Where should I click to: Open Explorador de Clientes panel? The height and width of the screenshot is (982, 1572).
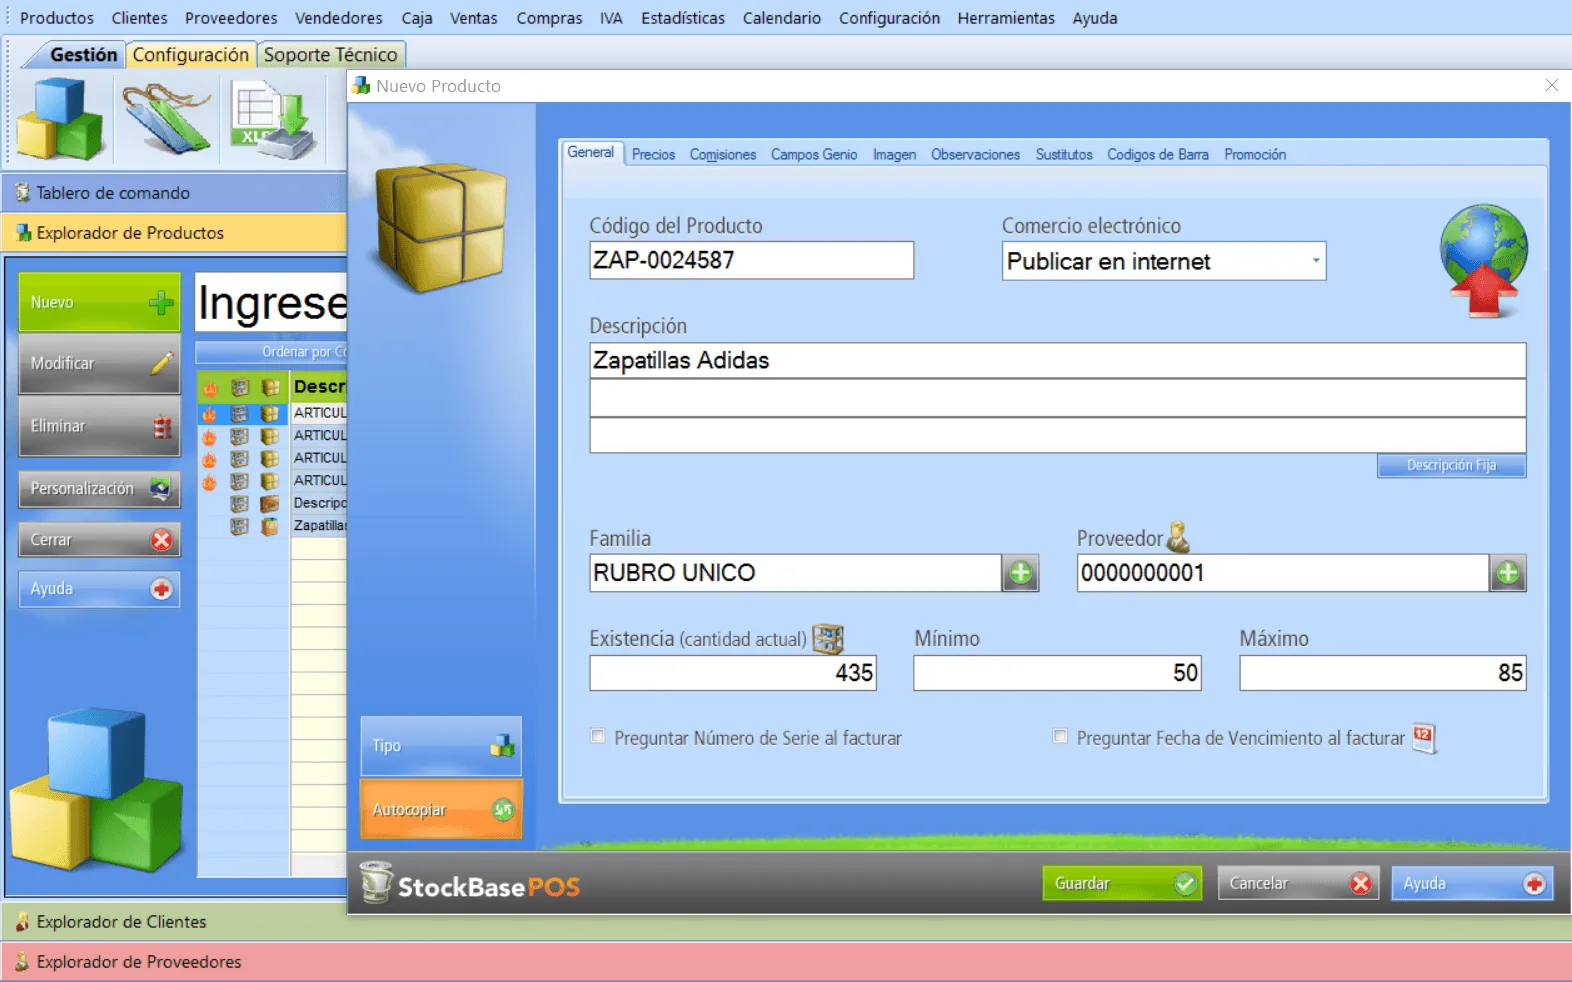tap(786, 922)
